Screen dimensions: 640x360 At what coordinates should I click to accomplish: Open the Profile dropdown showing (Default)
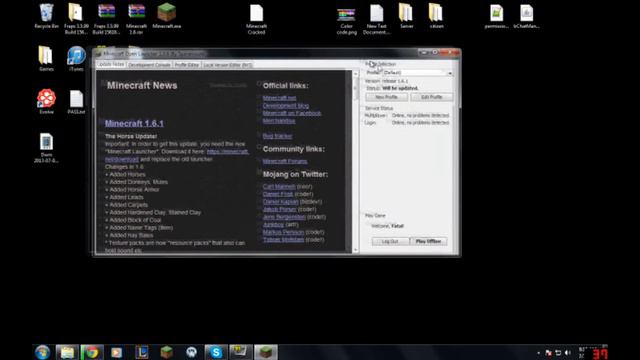coord(417,73)
